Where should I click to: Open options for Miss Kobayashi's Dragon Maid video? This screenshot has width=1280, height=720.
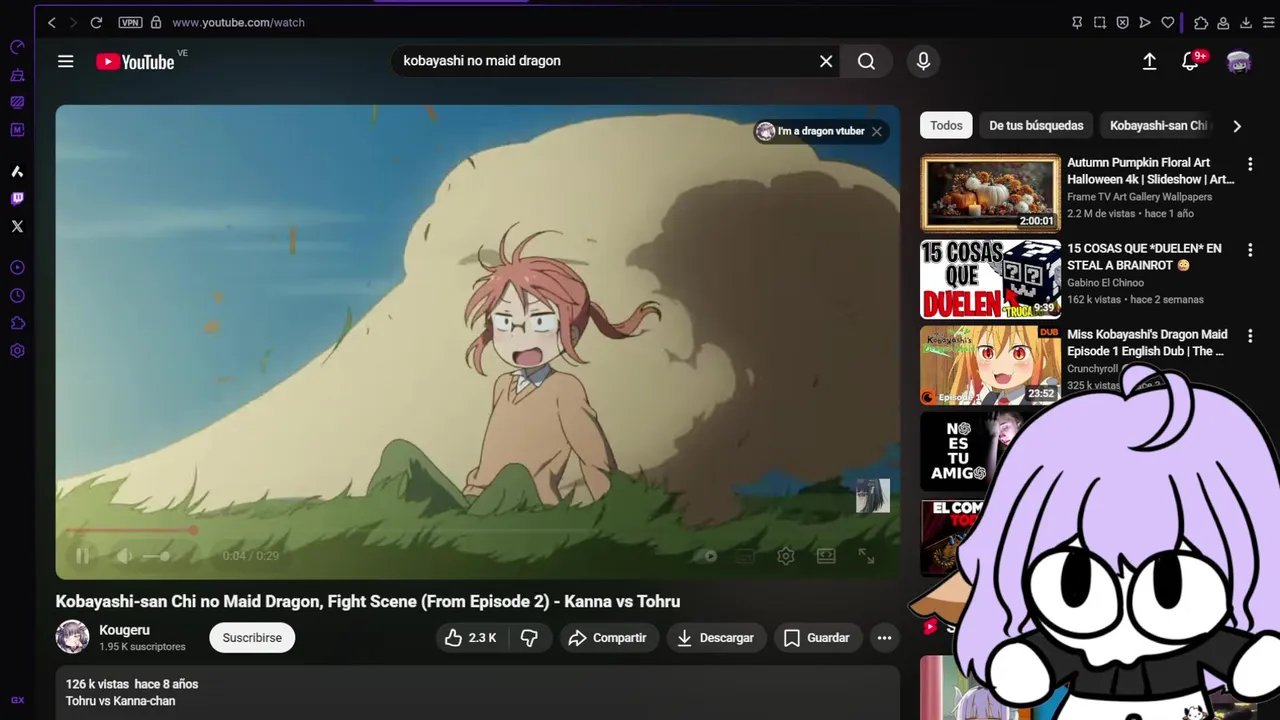(1250, 336)
